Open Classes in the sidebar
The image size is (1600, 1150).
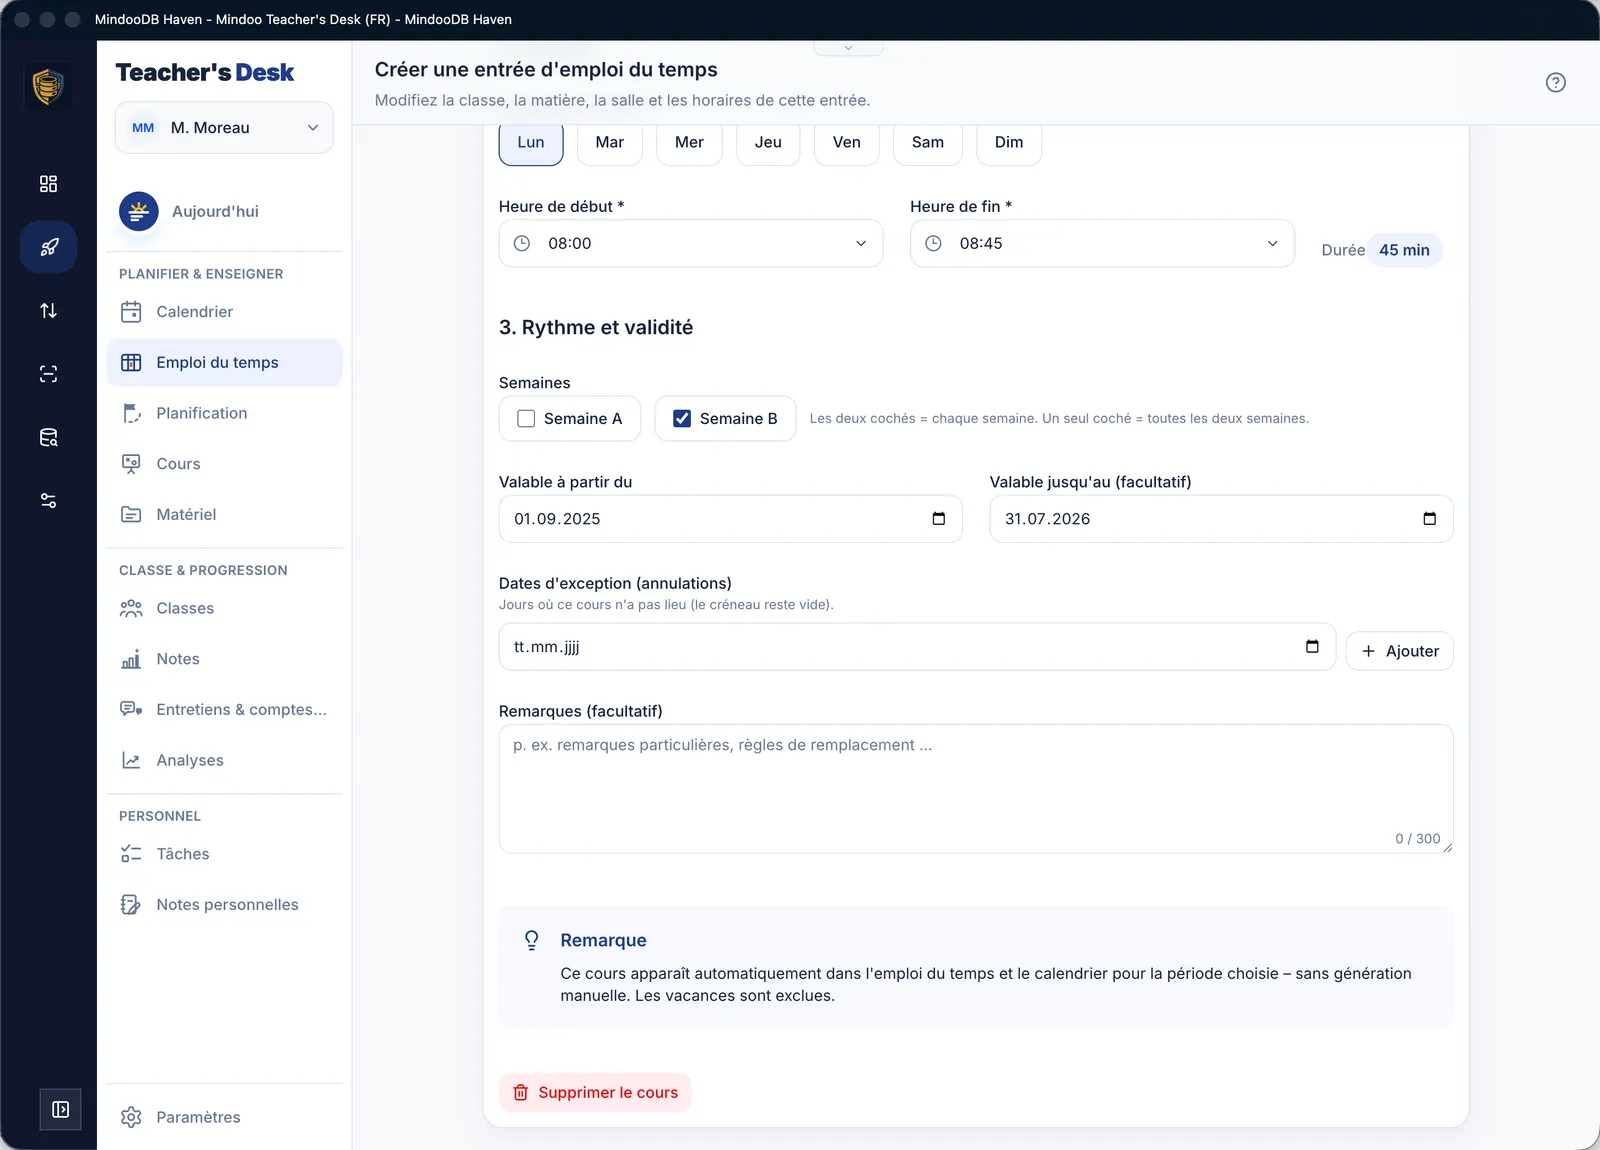click(x=224, y=608)
